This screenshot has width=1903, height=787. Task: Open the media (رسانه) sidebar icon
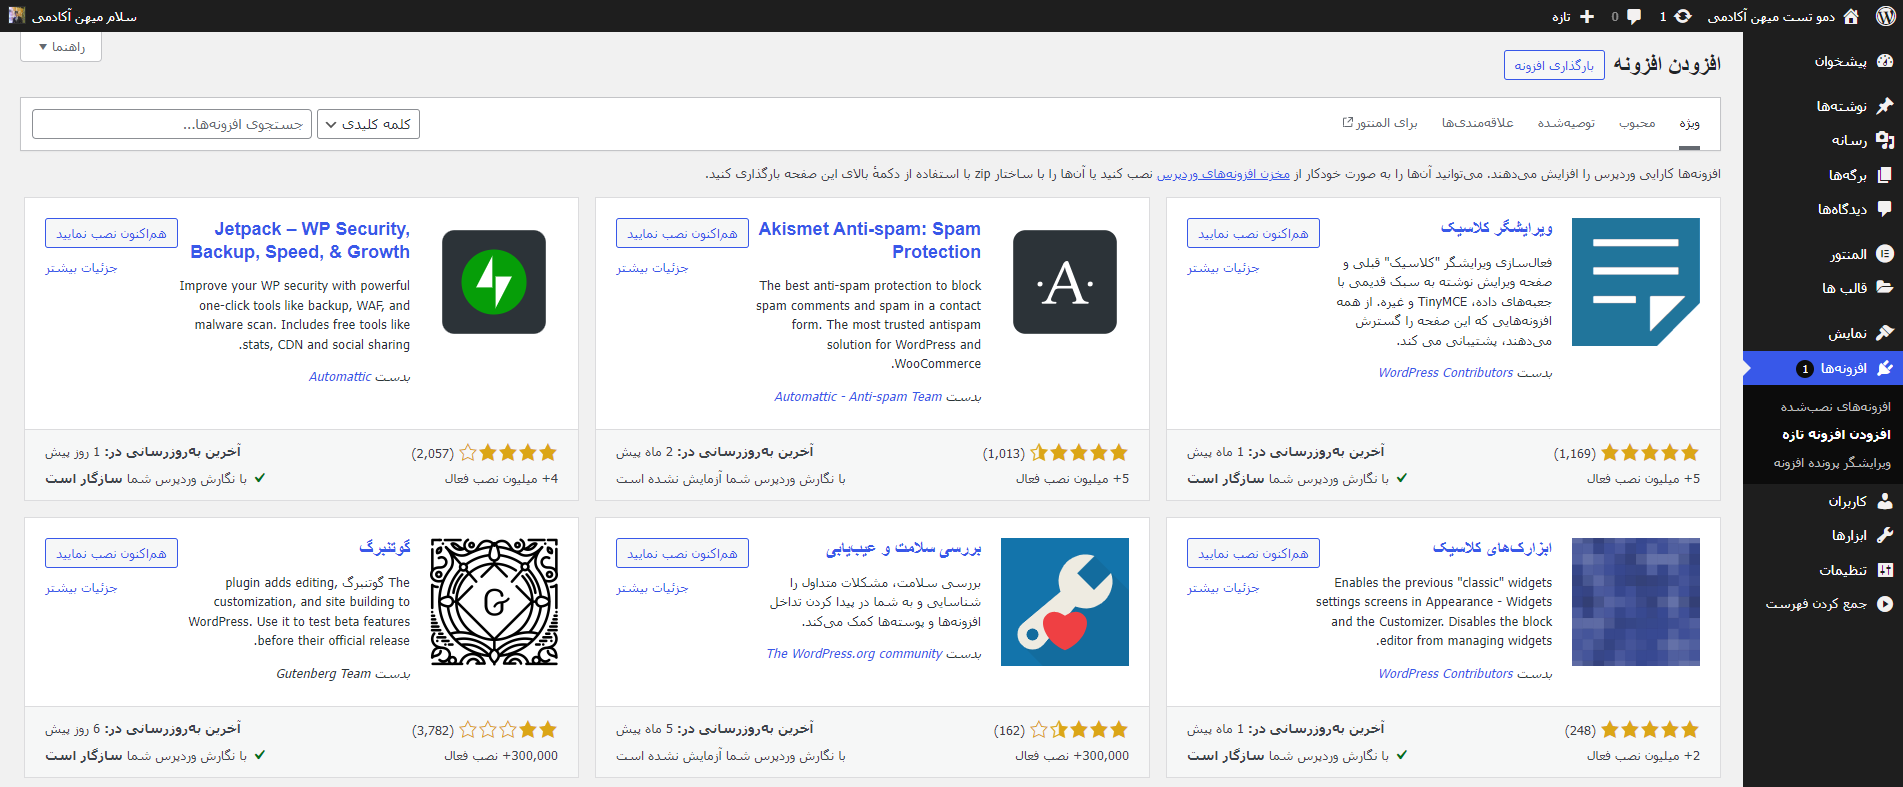click(x=1884, y=140)
